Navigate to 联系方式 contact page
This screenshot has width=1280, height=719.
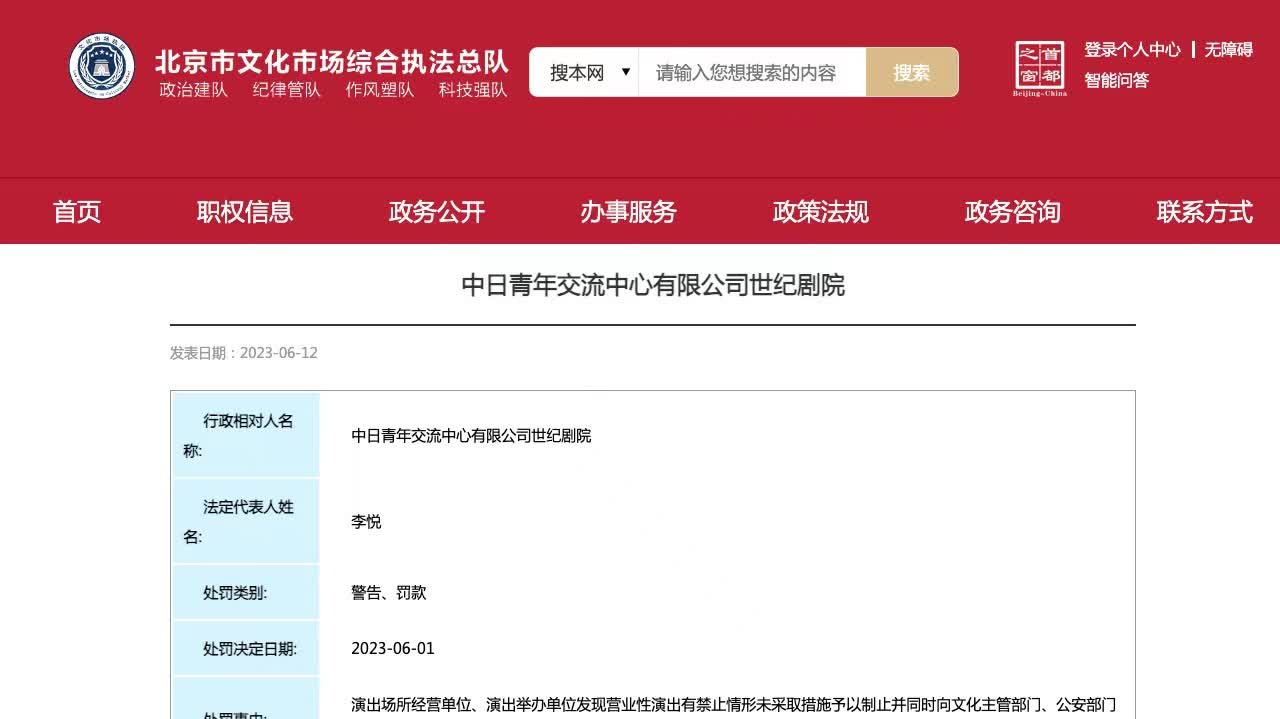pos(1204,212)
